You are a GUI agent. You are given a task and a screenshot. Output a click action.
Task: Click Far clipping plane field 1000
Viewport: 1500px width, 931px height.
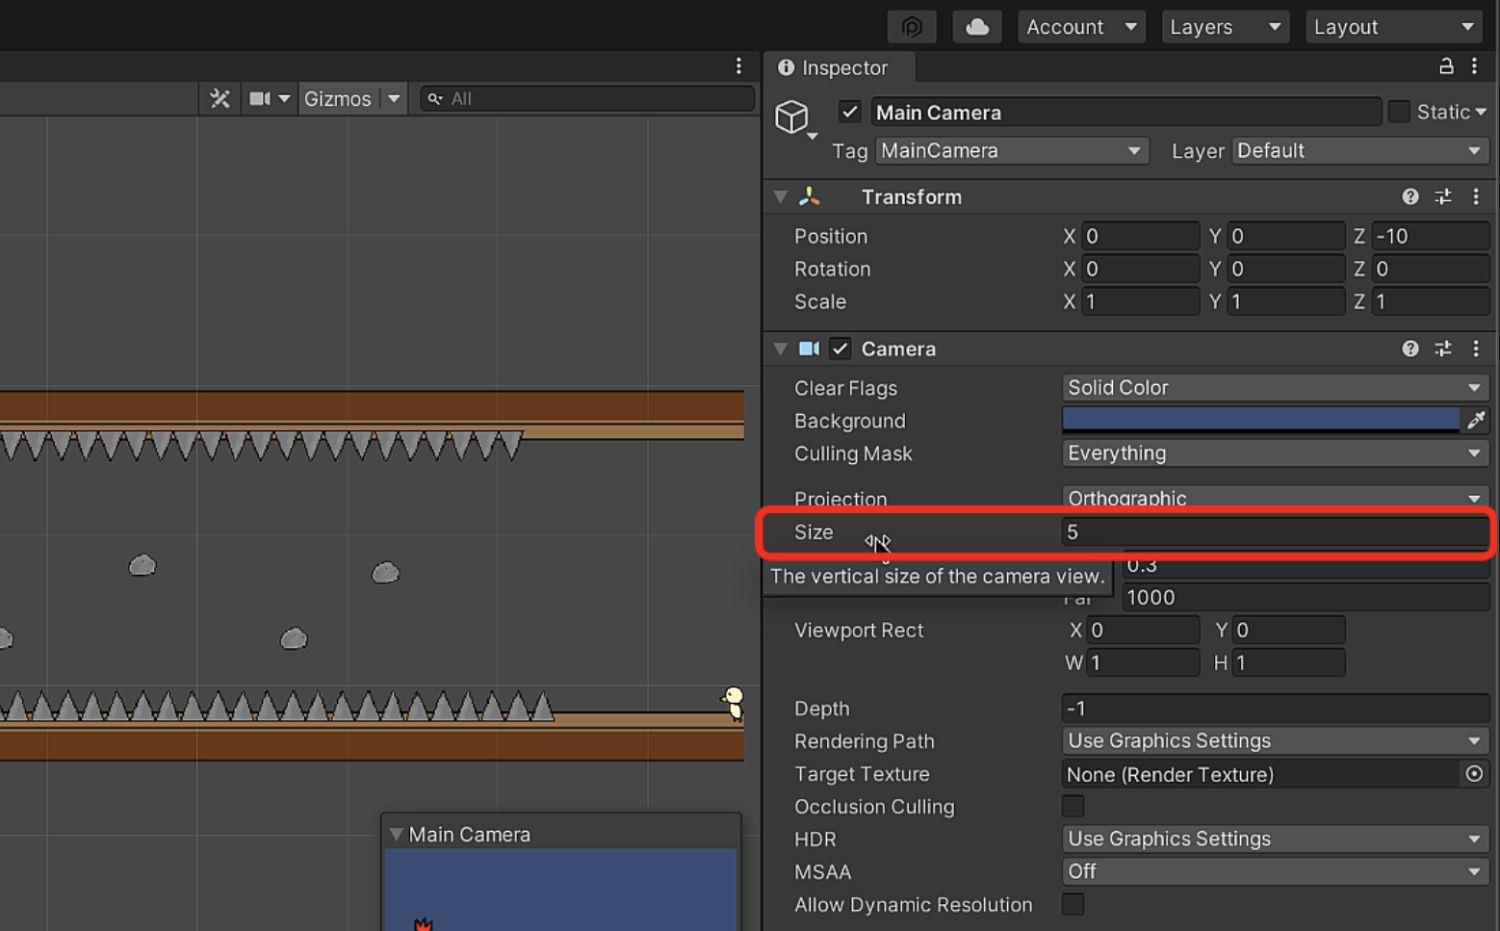point(1306,597)
